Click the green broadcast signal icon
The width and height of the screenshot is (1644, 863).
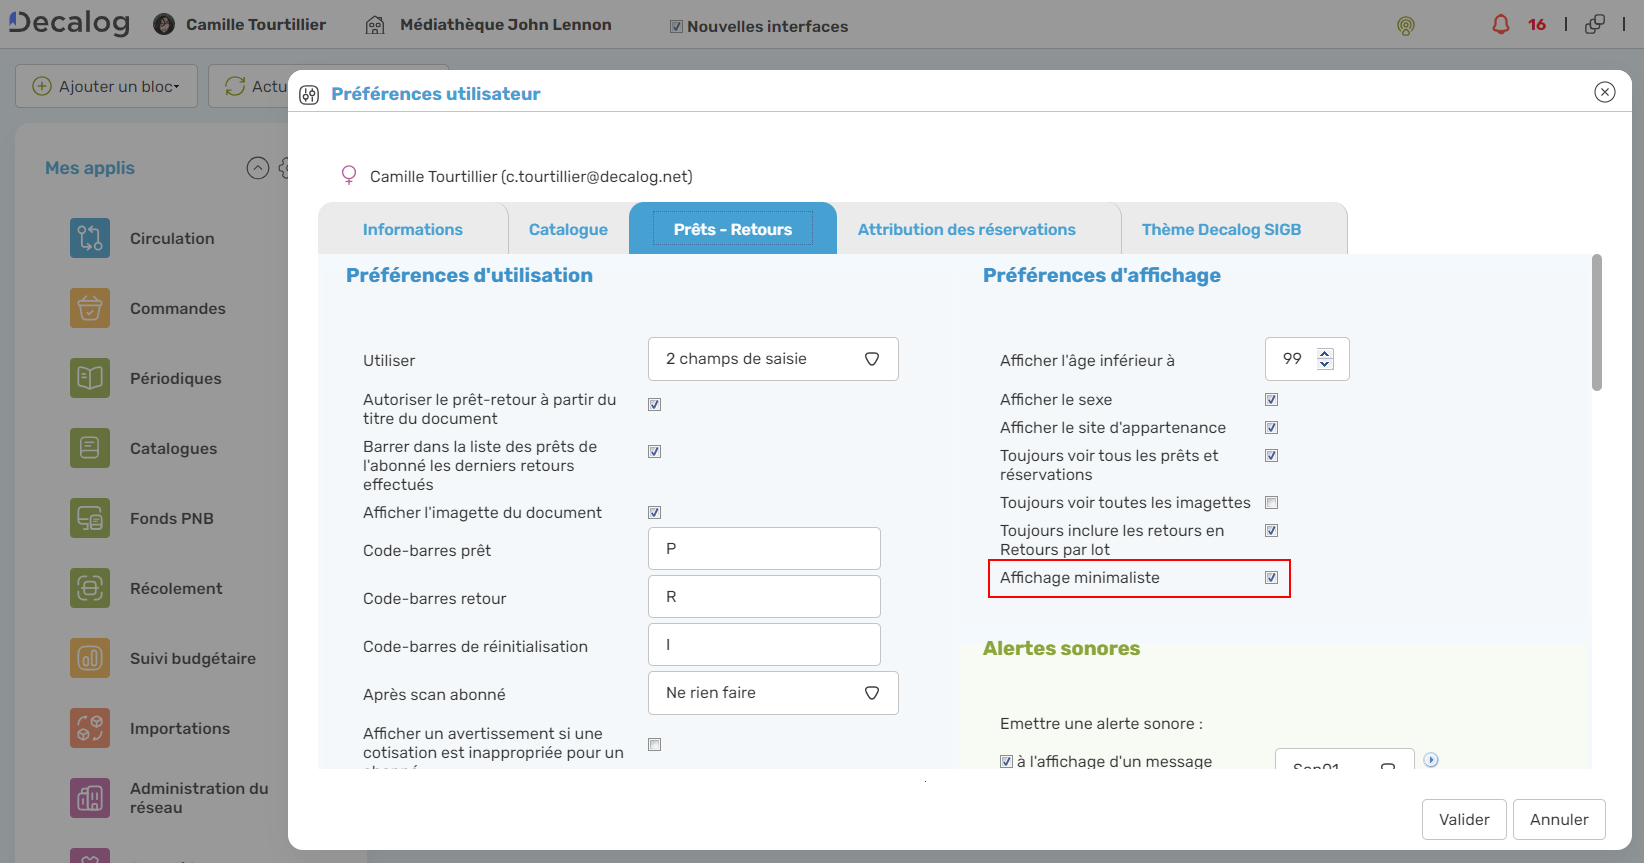tap(1406, 26)
